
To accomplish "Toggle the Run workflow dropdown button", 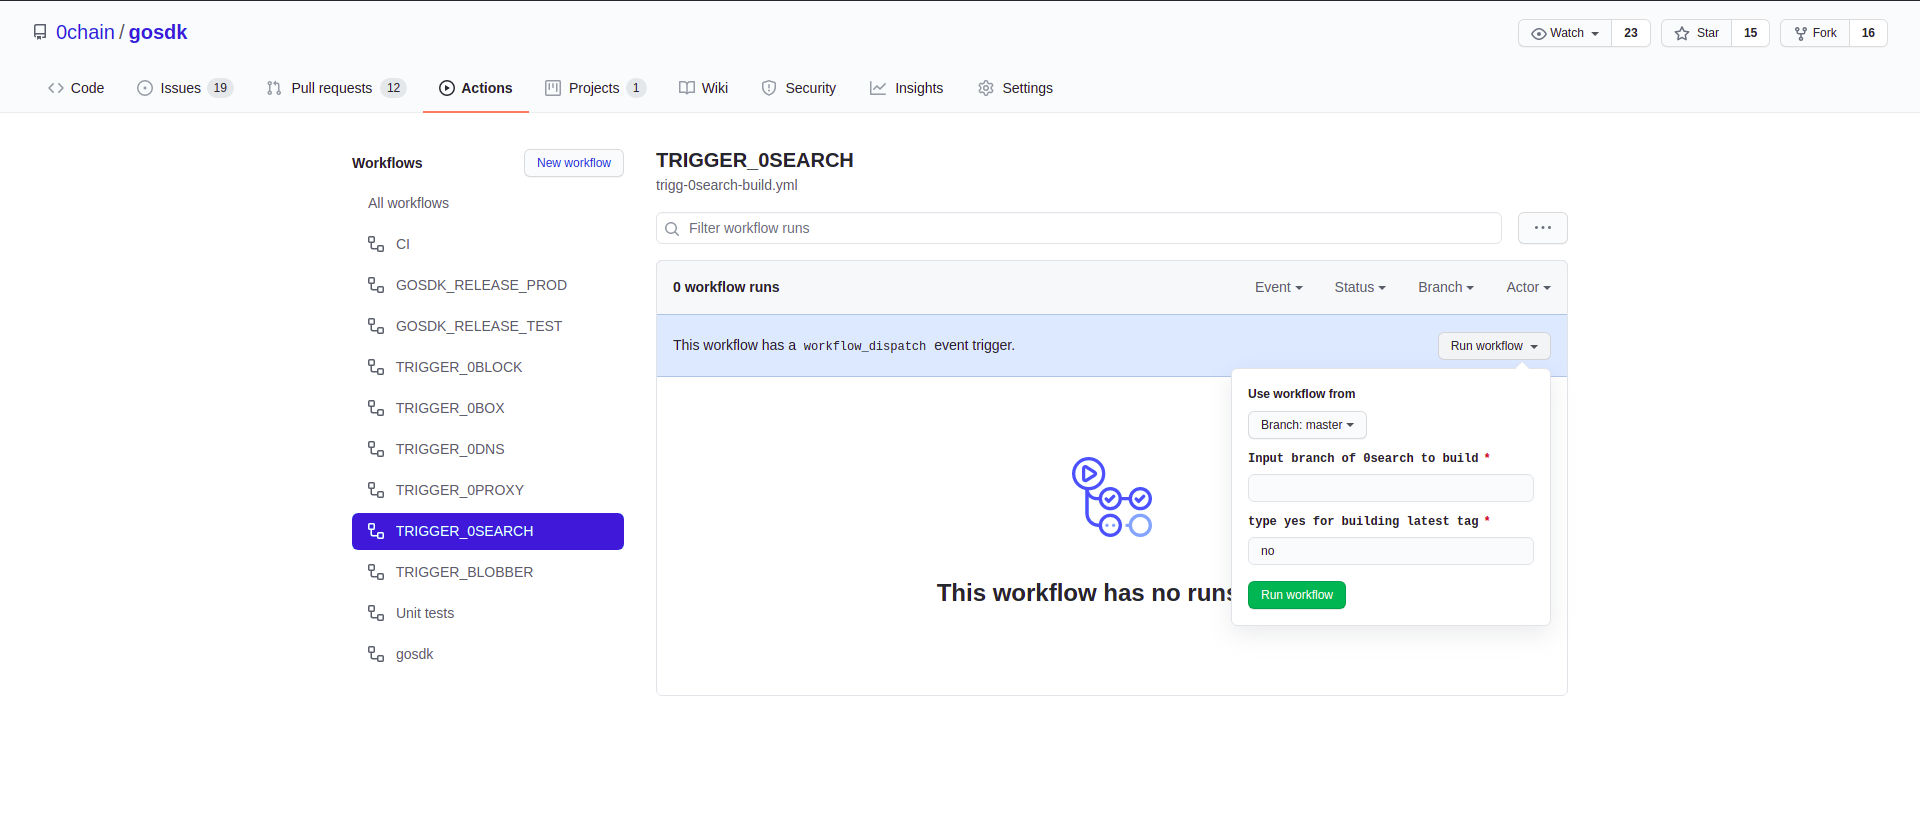I will pos(1494,346).
